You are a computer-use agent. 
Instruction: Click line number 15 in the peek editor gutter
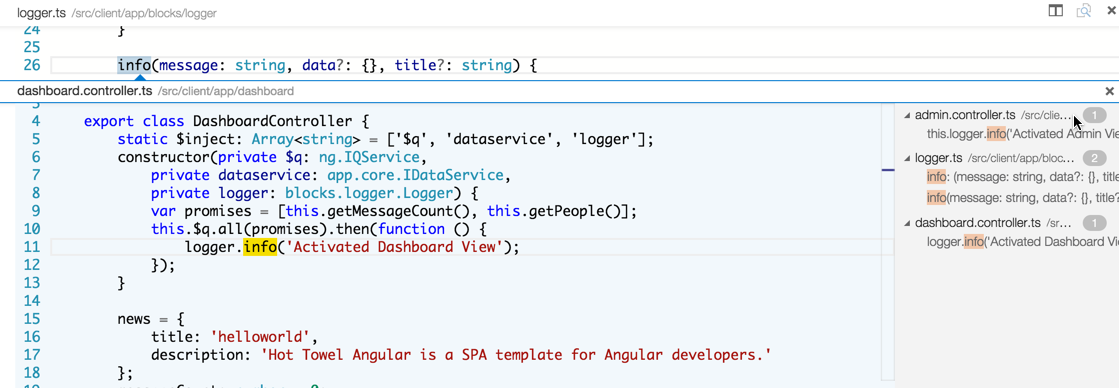(x=33, y=319)
